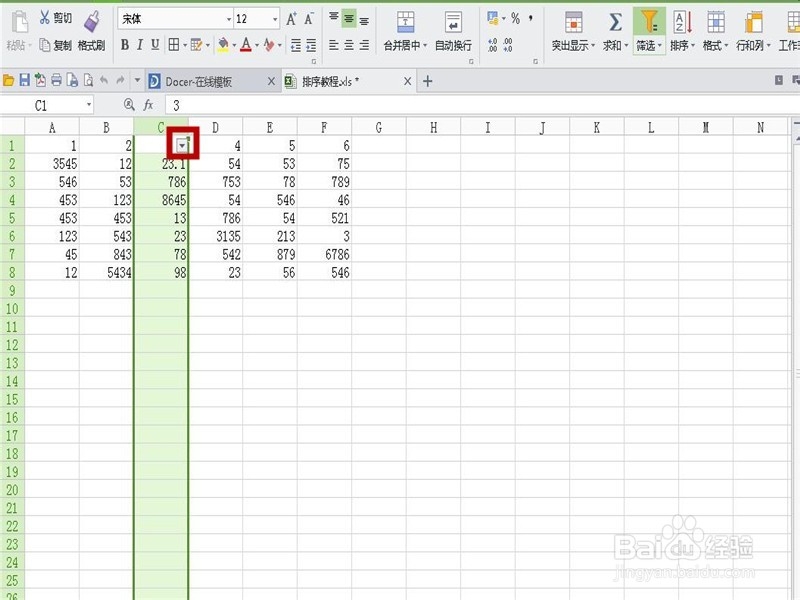Screen dimensions: 800x600
Task: Click the fill color bucket icon
Action: coord(223,45)
